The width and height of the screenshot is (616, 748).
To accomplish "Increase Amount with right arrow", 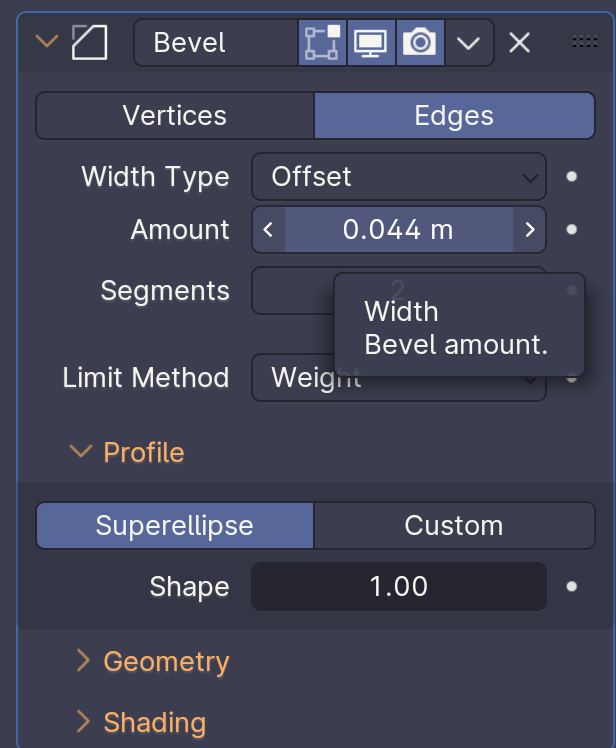I will [x=530, y=230].
